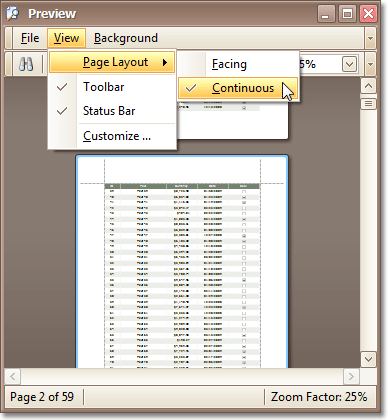Click the vertical scrollbar down arrow
Image resolution: width=388 pixels, height=420 pixels.
click(x=368, y=359)
